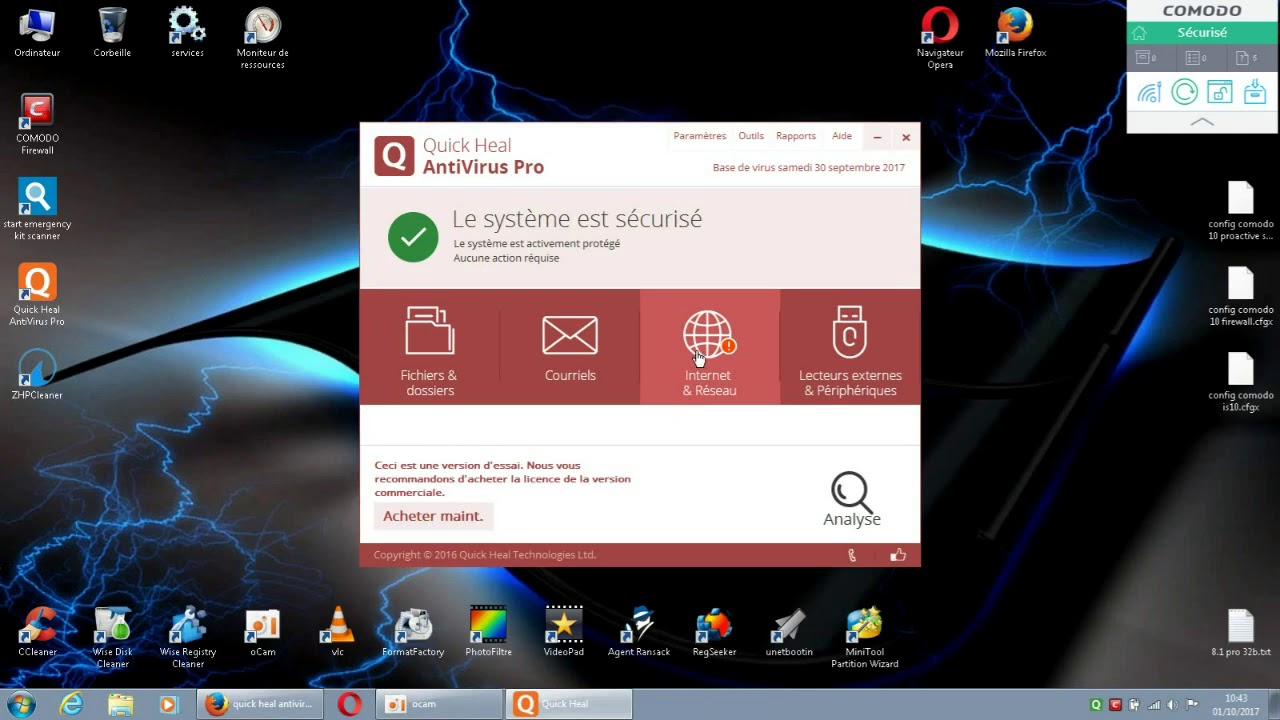The width and height of the screenshot is (1280, 720).
Task: Open Fichiers & dossiers protection section
Action: click(x=429, y=348)
